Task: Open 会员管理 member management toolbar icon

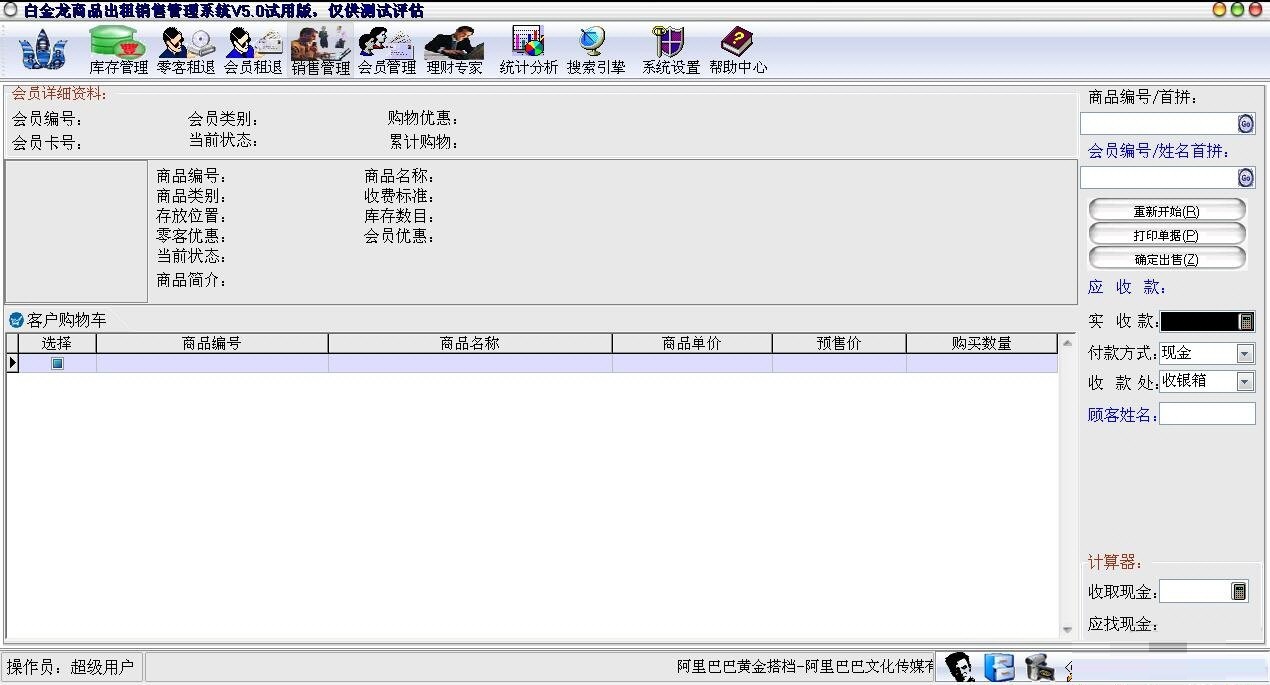Action: coord(387,50)
